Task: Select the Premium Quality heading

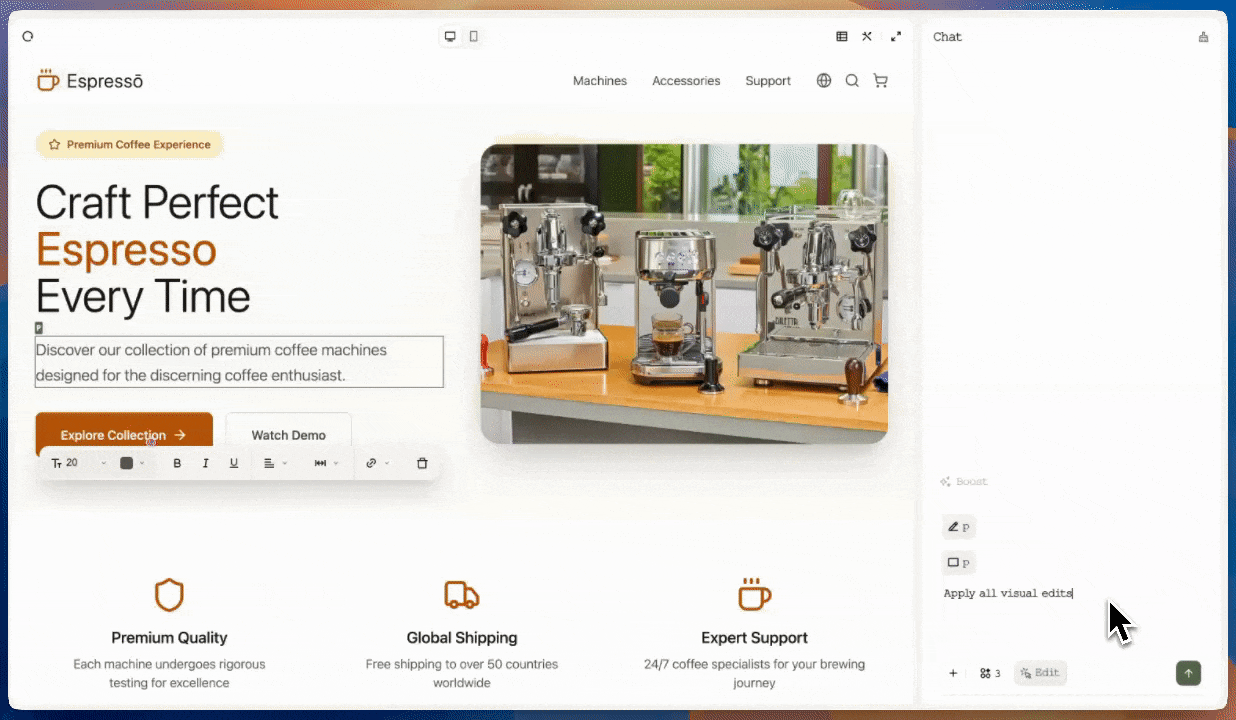Action: (x=169, y=638)
